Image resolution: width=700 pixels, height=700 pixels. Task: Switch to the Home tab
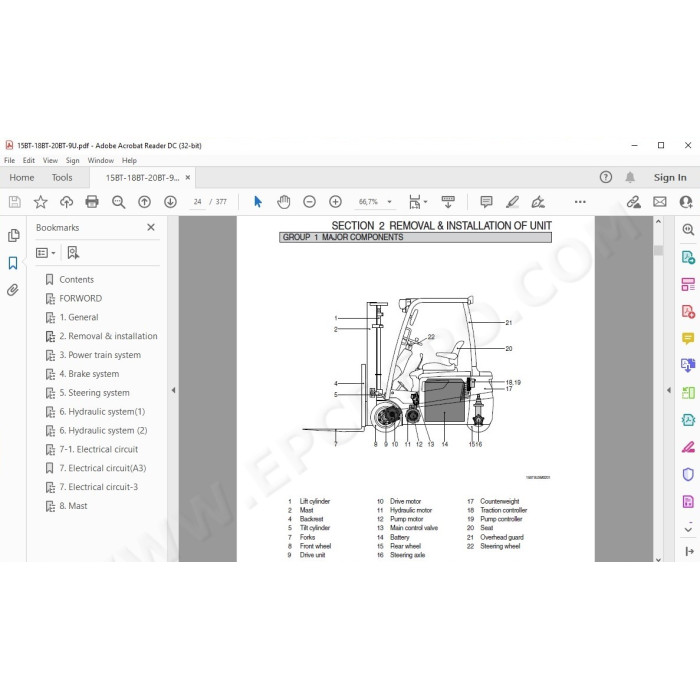[22, 178]
